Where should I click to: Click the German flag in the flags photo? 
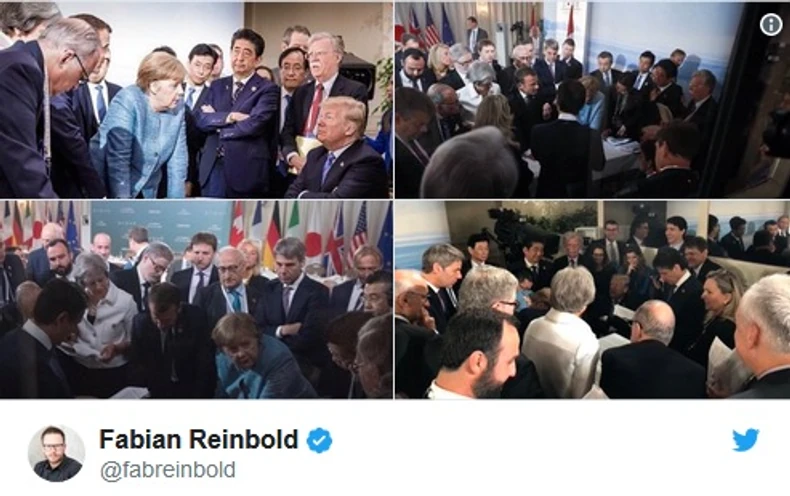pyautogui.click(x=272, y=234)
